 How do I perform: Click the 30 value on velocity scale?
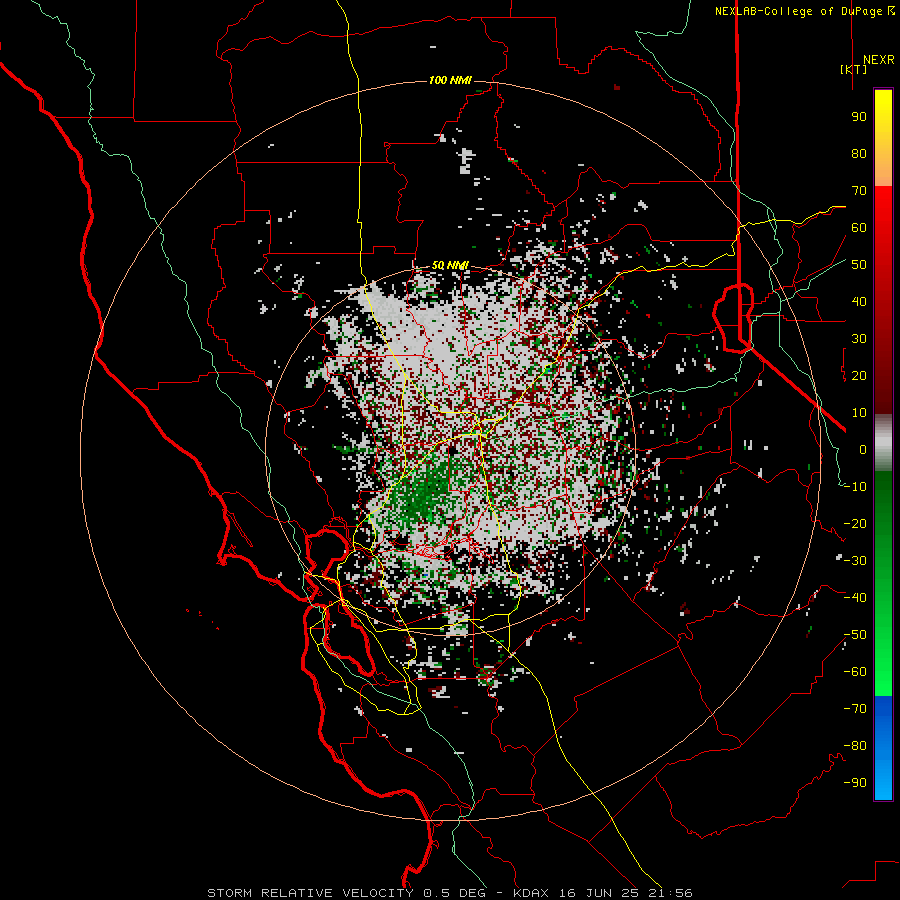pos(859,339)
